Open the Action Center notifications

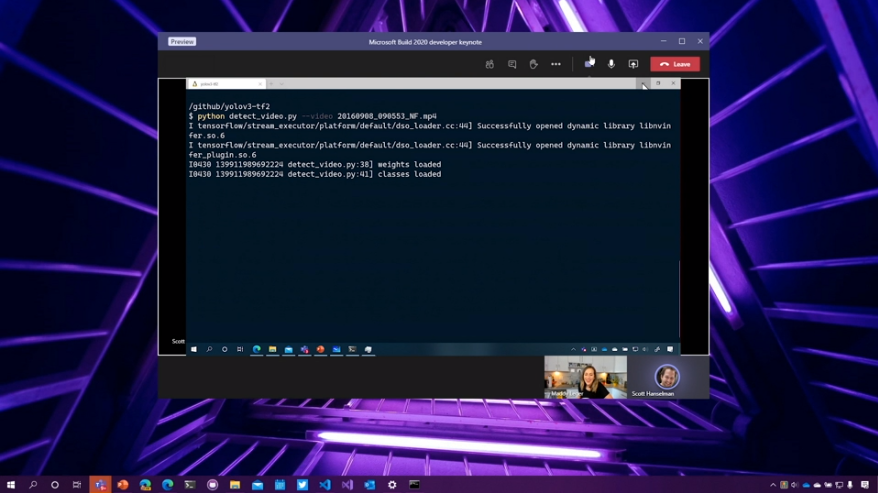pos(865,485)
